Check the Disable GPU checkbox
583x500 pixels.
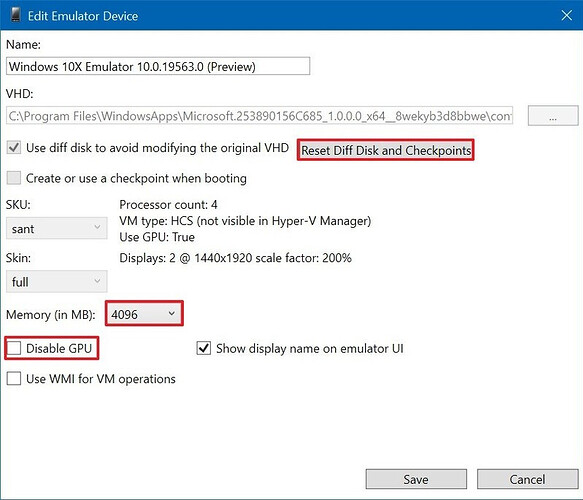tap(14, 348)
